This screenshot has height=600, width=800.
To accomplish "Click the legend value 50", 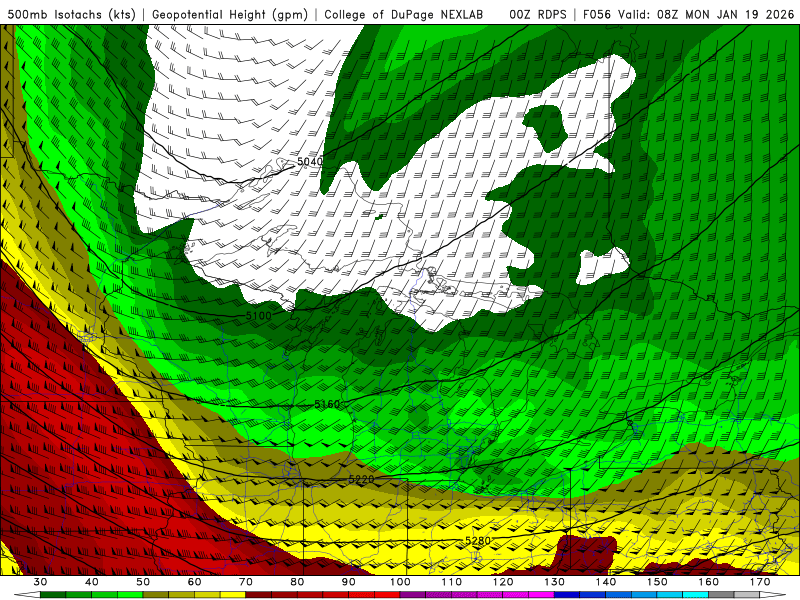I will point(143,582).
